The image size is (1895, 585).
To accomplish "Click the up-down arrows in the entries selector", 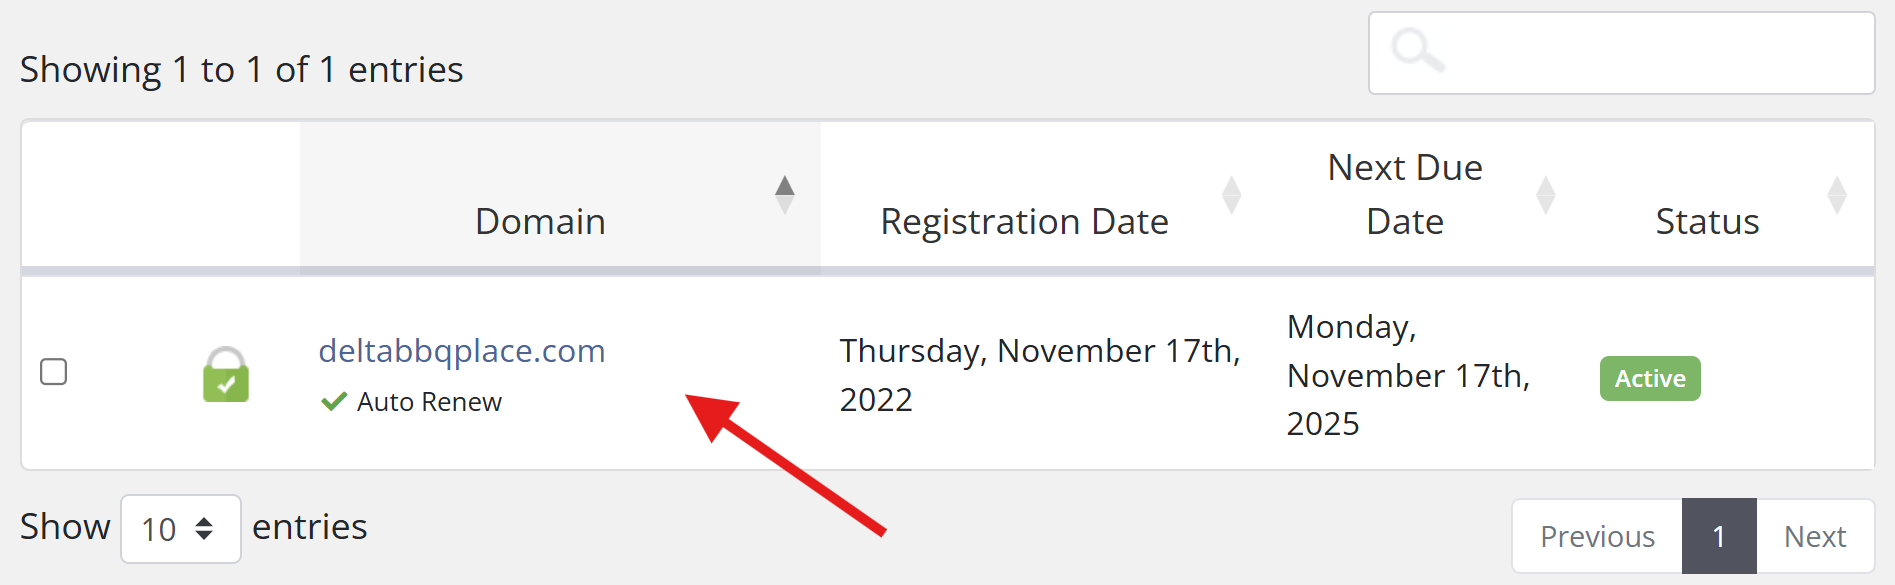I will coord(208,528).
